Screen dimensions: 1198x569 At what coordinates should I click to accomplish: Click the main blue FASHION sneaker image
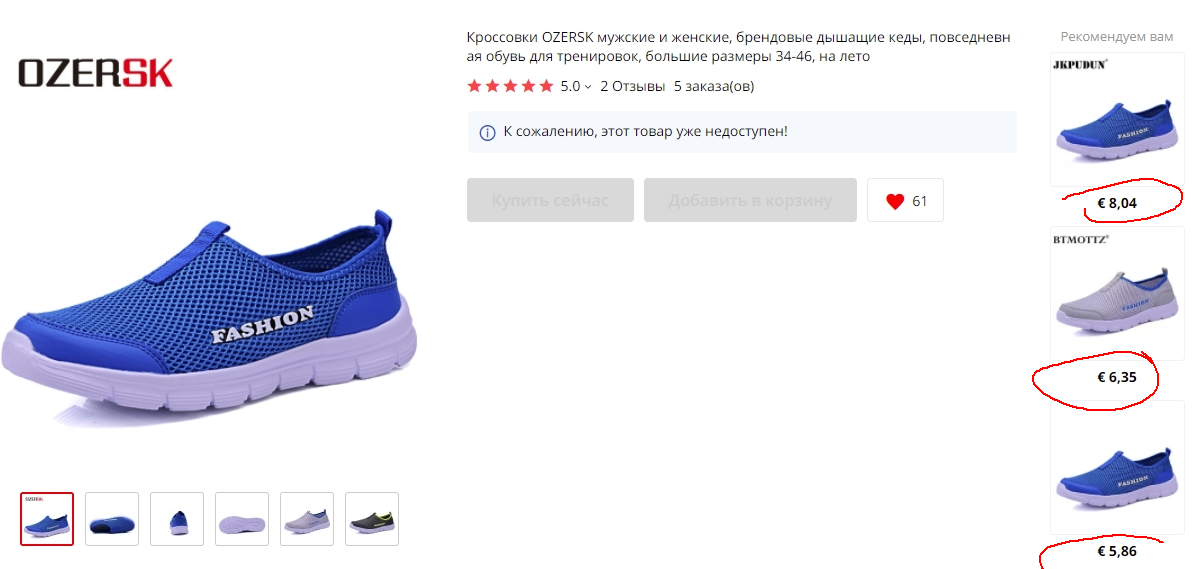tap(208, 317)
